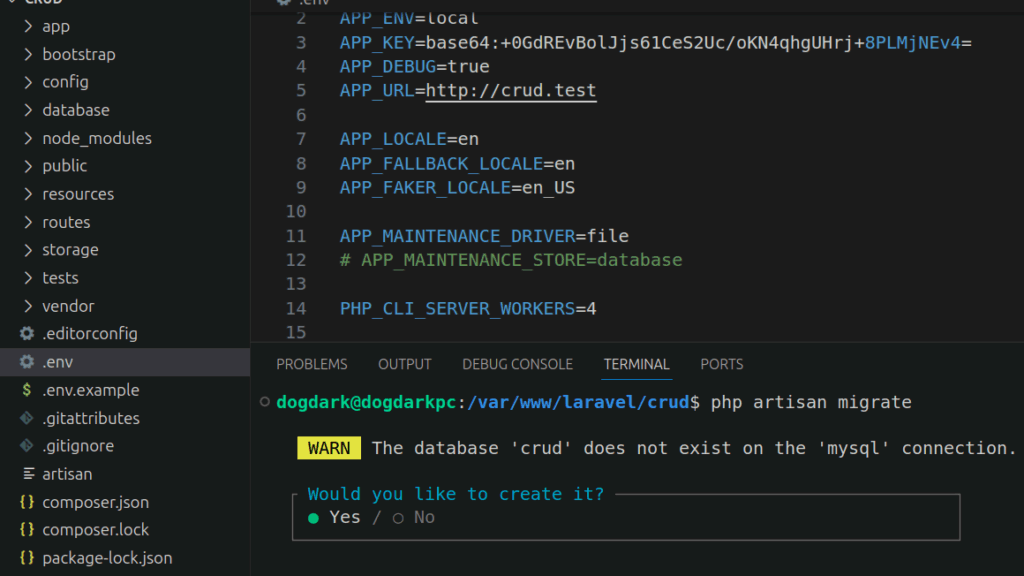Switch to the PORTS panel tab
Viewport: 1024px width, 576px height.
pos(721,364)
